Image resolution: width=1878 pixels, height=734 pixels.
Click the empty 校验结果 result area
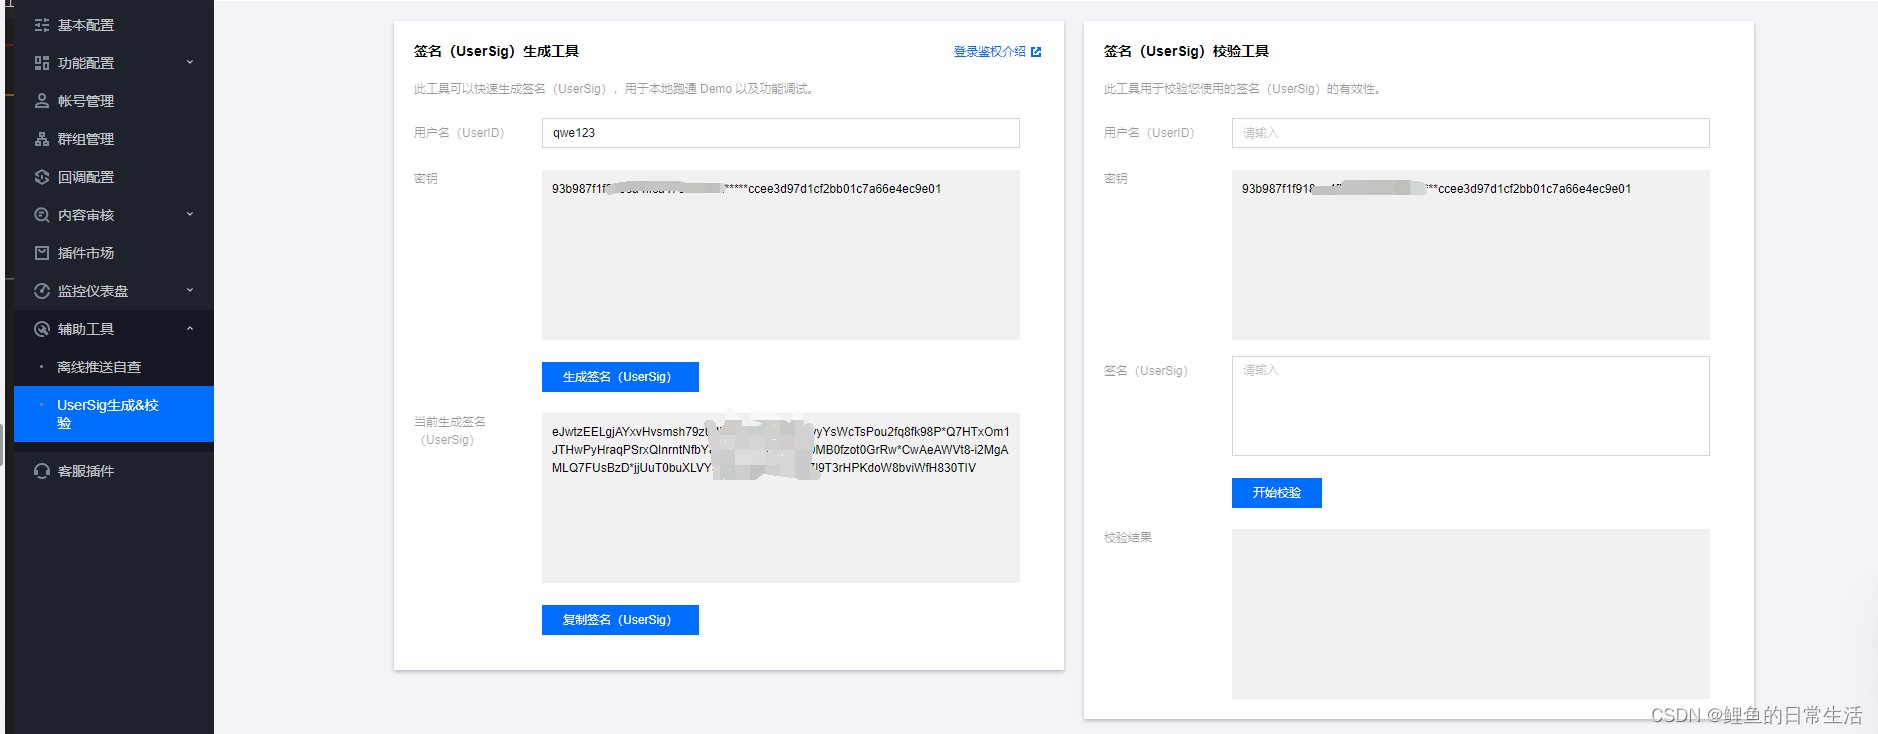[1471, 614]
